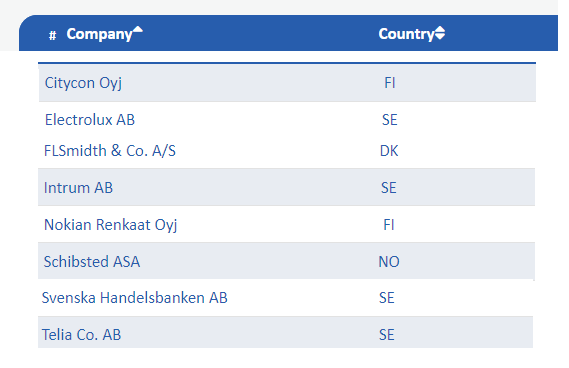Click the DK country code cell

coord(389,151)
